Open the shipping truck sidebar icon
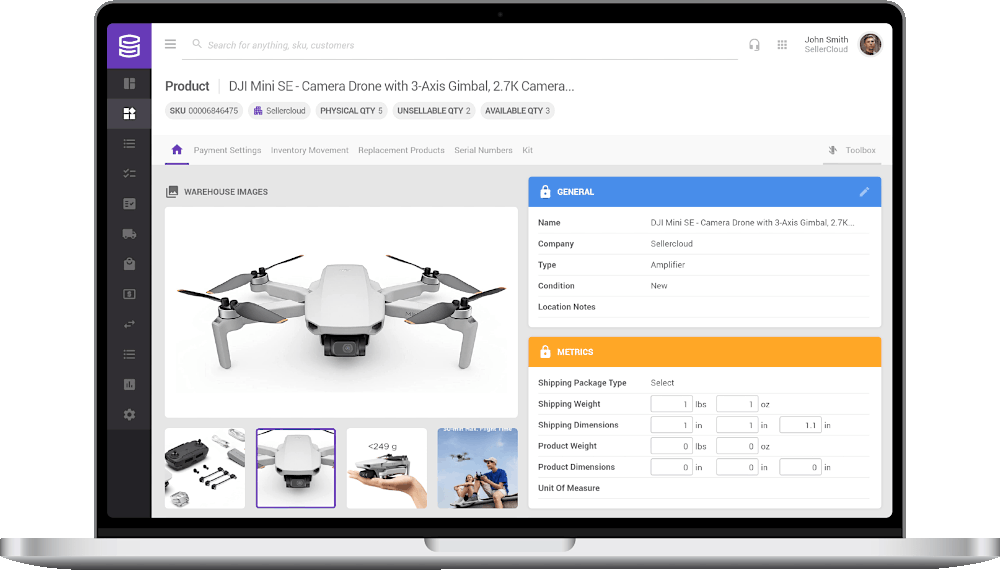1000x570 pixels. [x=129, y=234]
